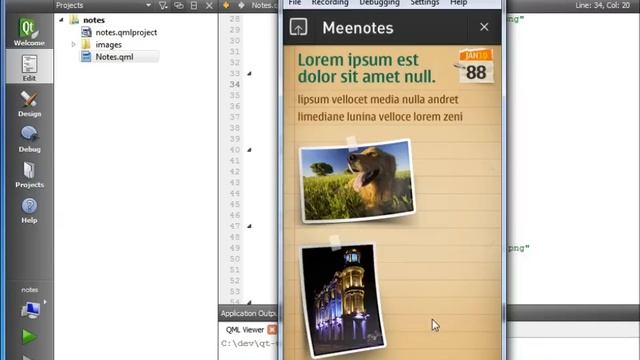Click the 'Line: 34, Col: 20' indicator
The height and width of the screenshot is (360, 640).
(602, 5)
